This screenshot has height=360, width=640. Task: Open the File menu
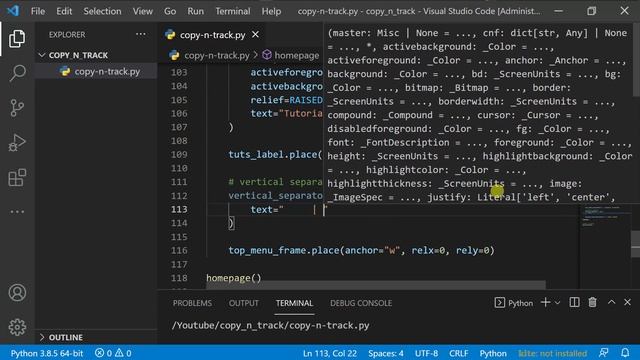pos(38,11)
